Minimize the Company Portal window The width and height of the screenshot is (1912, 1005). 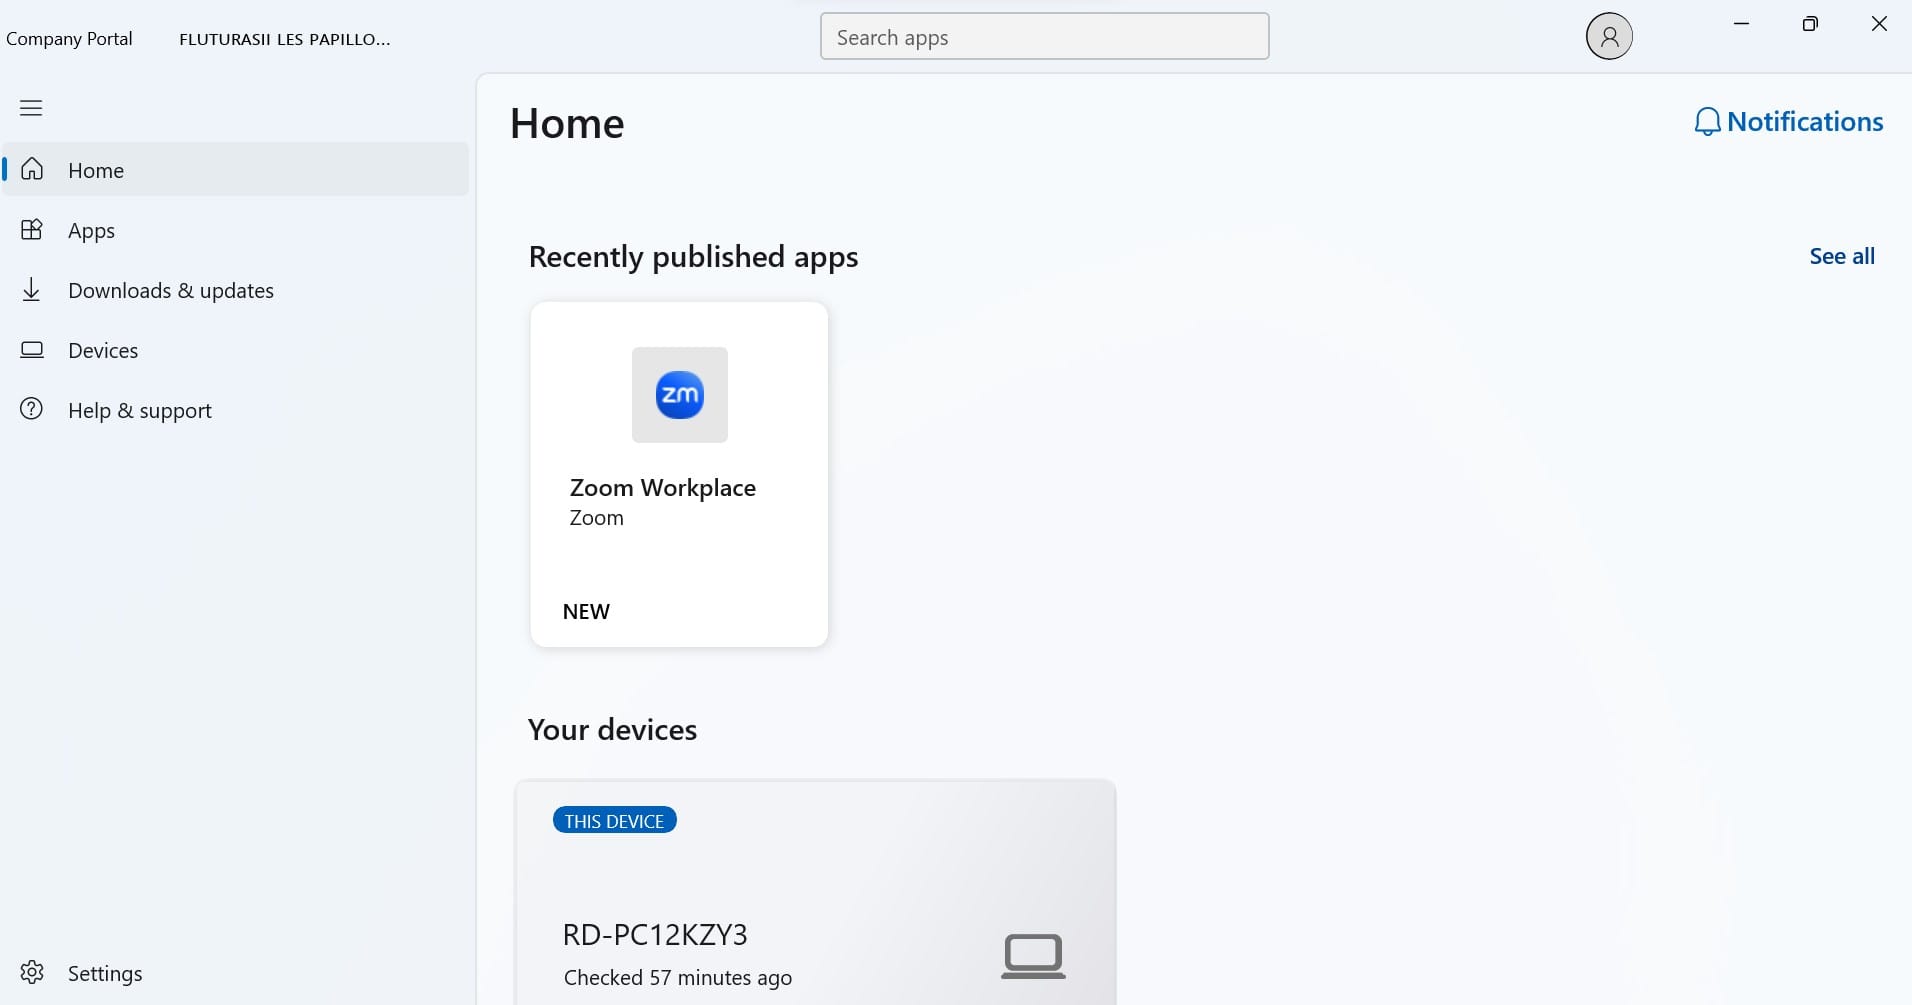point(1741,24)
